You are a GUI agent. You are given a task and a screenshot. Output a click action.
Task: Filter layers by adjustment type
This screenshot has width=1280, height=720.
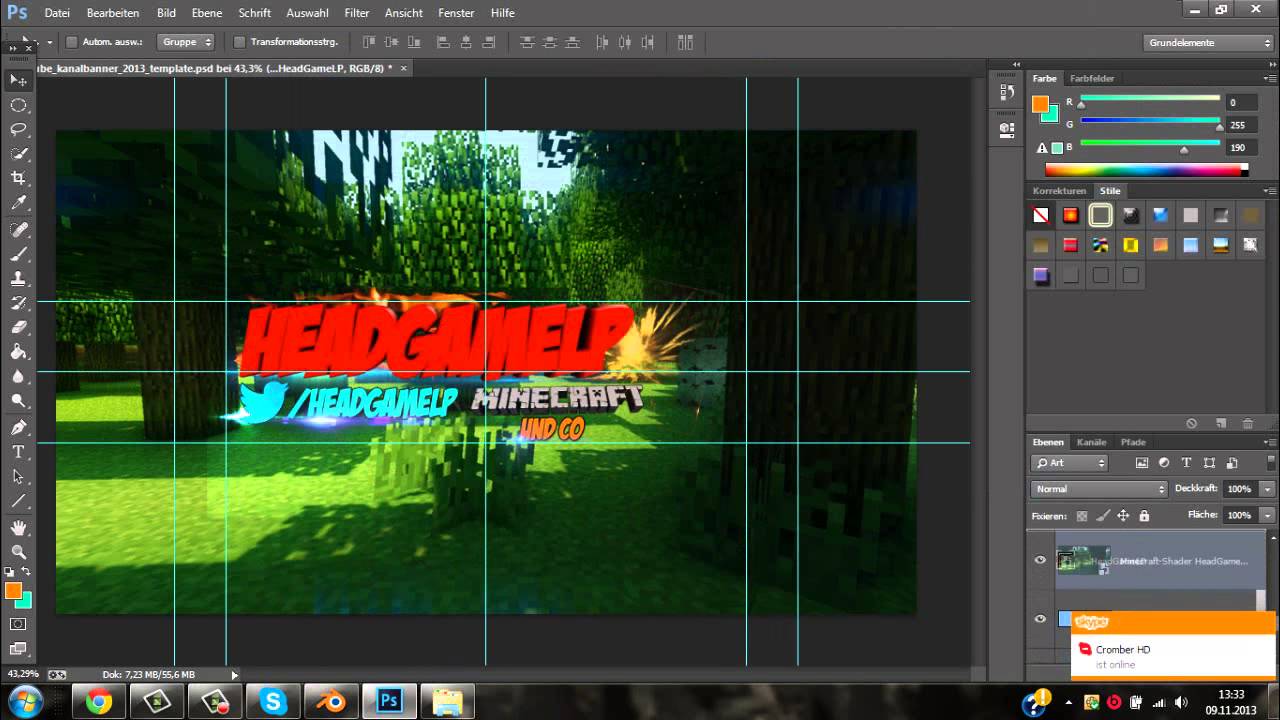point(1164,463)
